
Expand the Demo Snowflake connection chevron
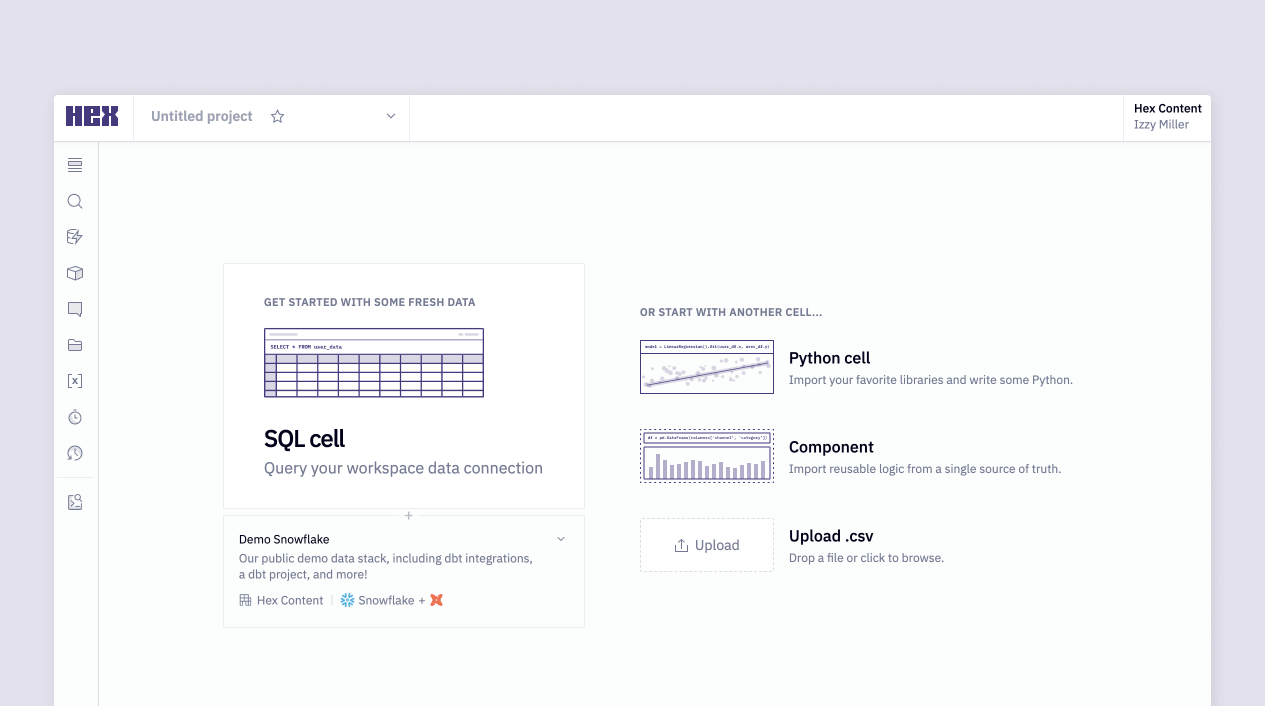coord(561,539)
